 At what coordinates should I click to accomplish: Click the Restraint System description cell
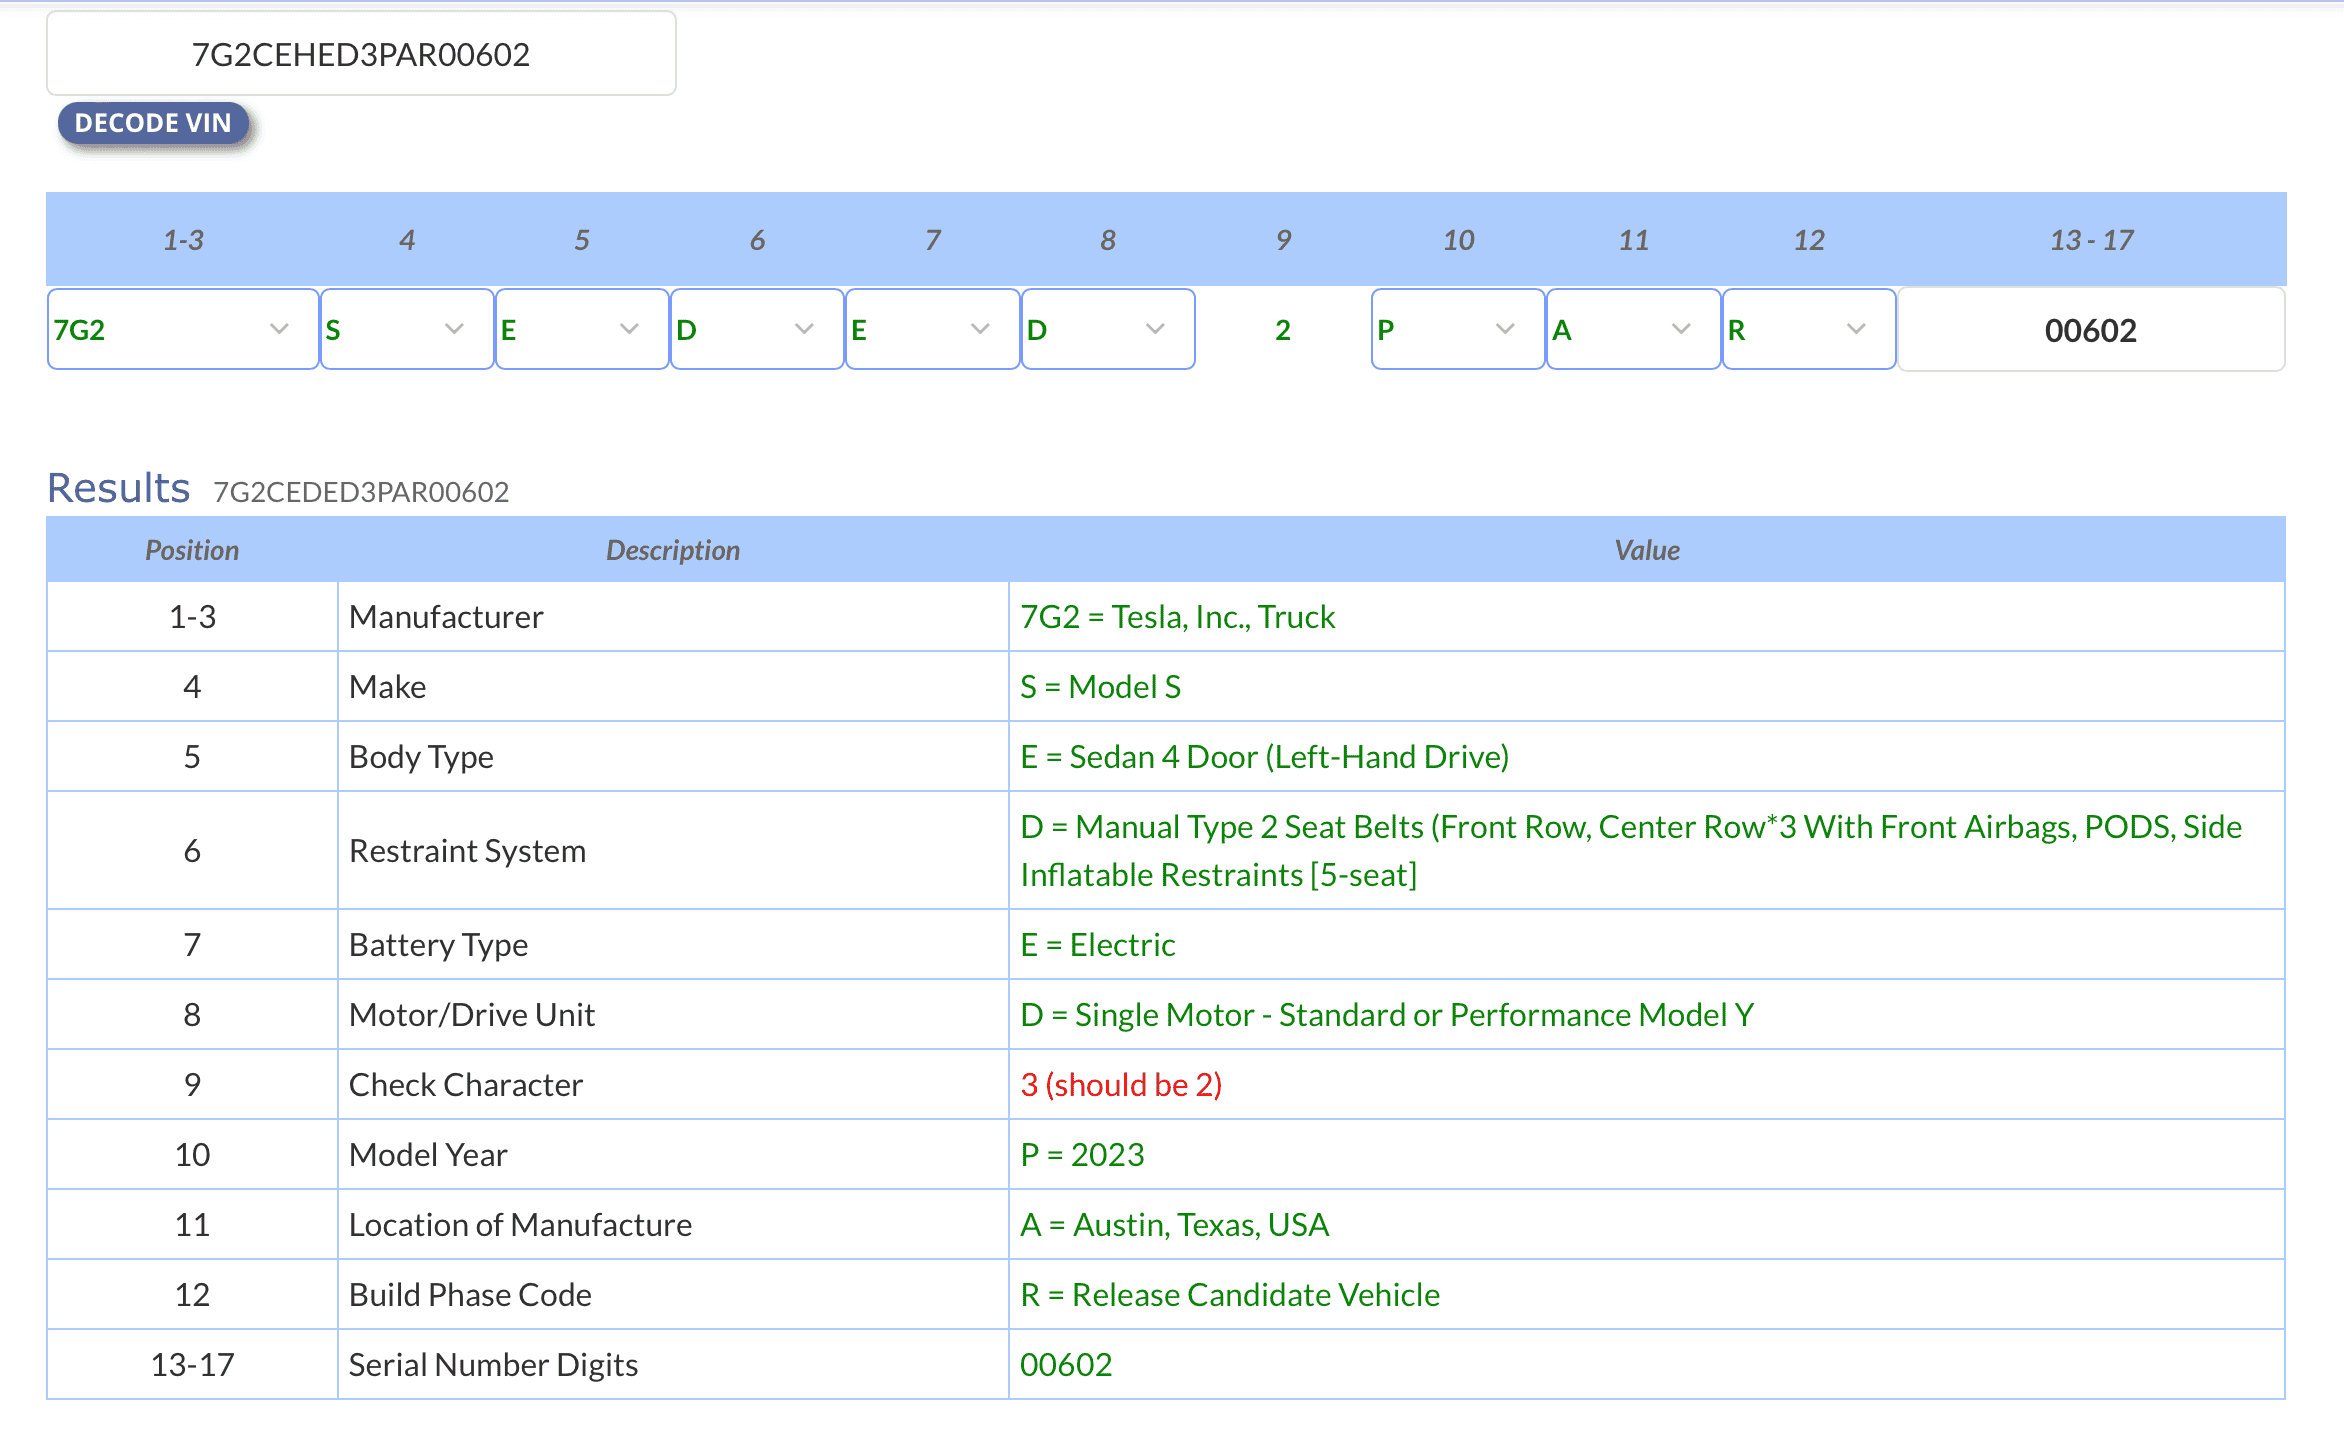pyautogui.click(x=673, y=851)
